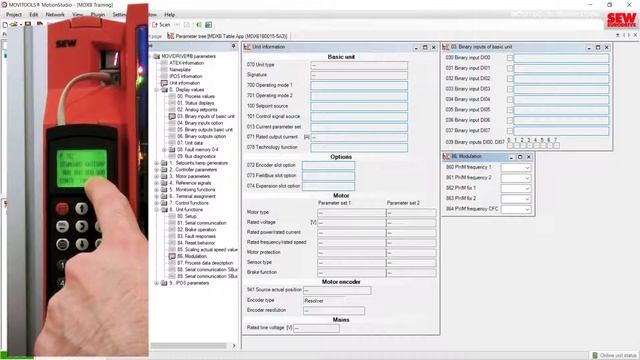The image size is (640, 360).
Task: Expand the 1. Setpoints/ramp generators node
Action: [x=157, y=163]
